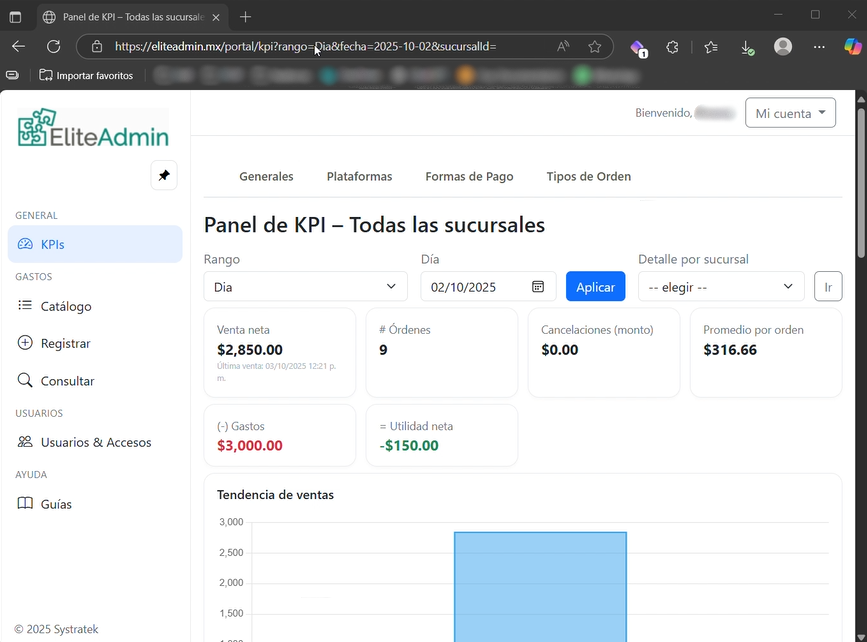Switch to the Plataformas tab
The image size is (867, 642).
359,176
